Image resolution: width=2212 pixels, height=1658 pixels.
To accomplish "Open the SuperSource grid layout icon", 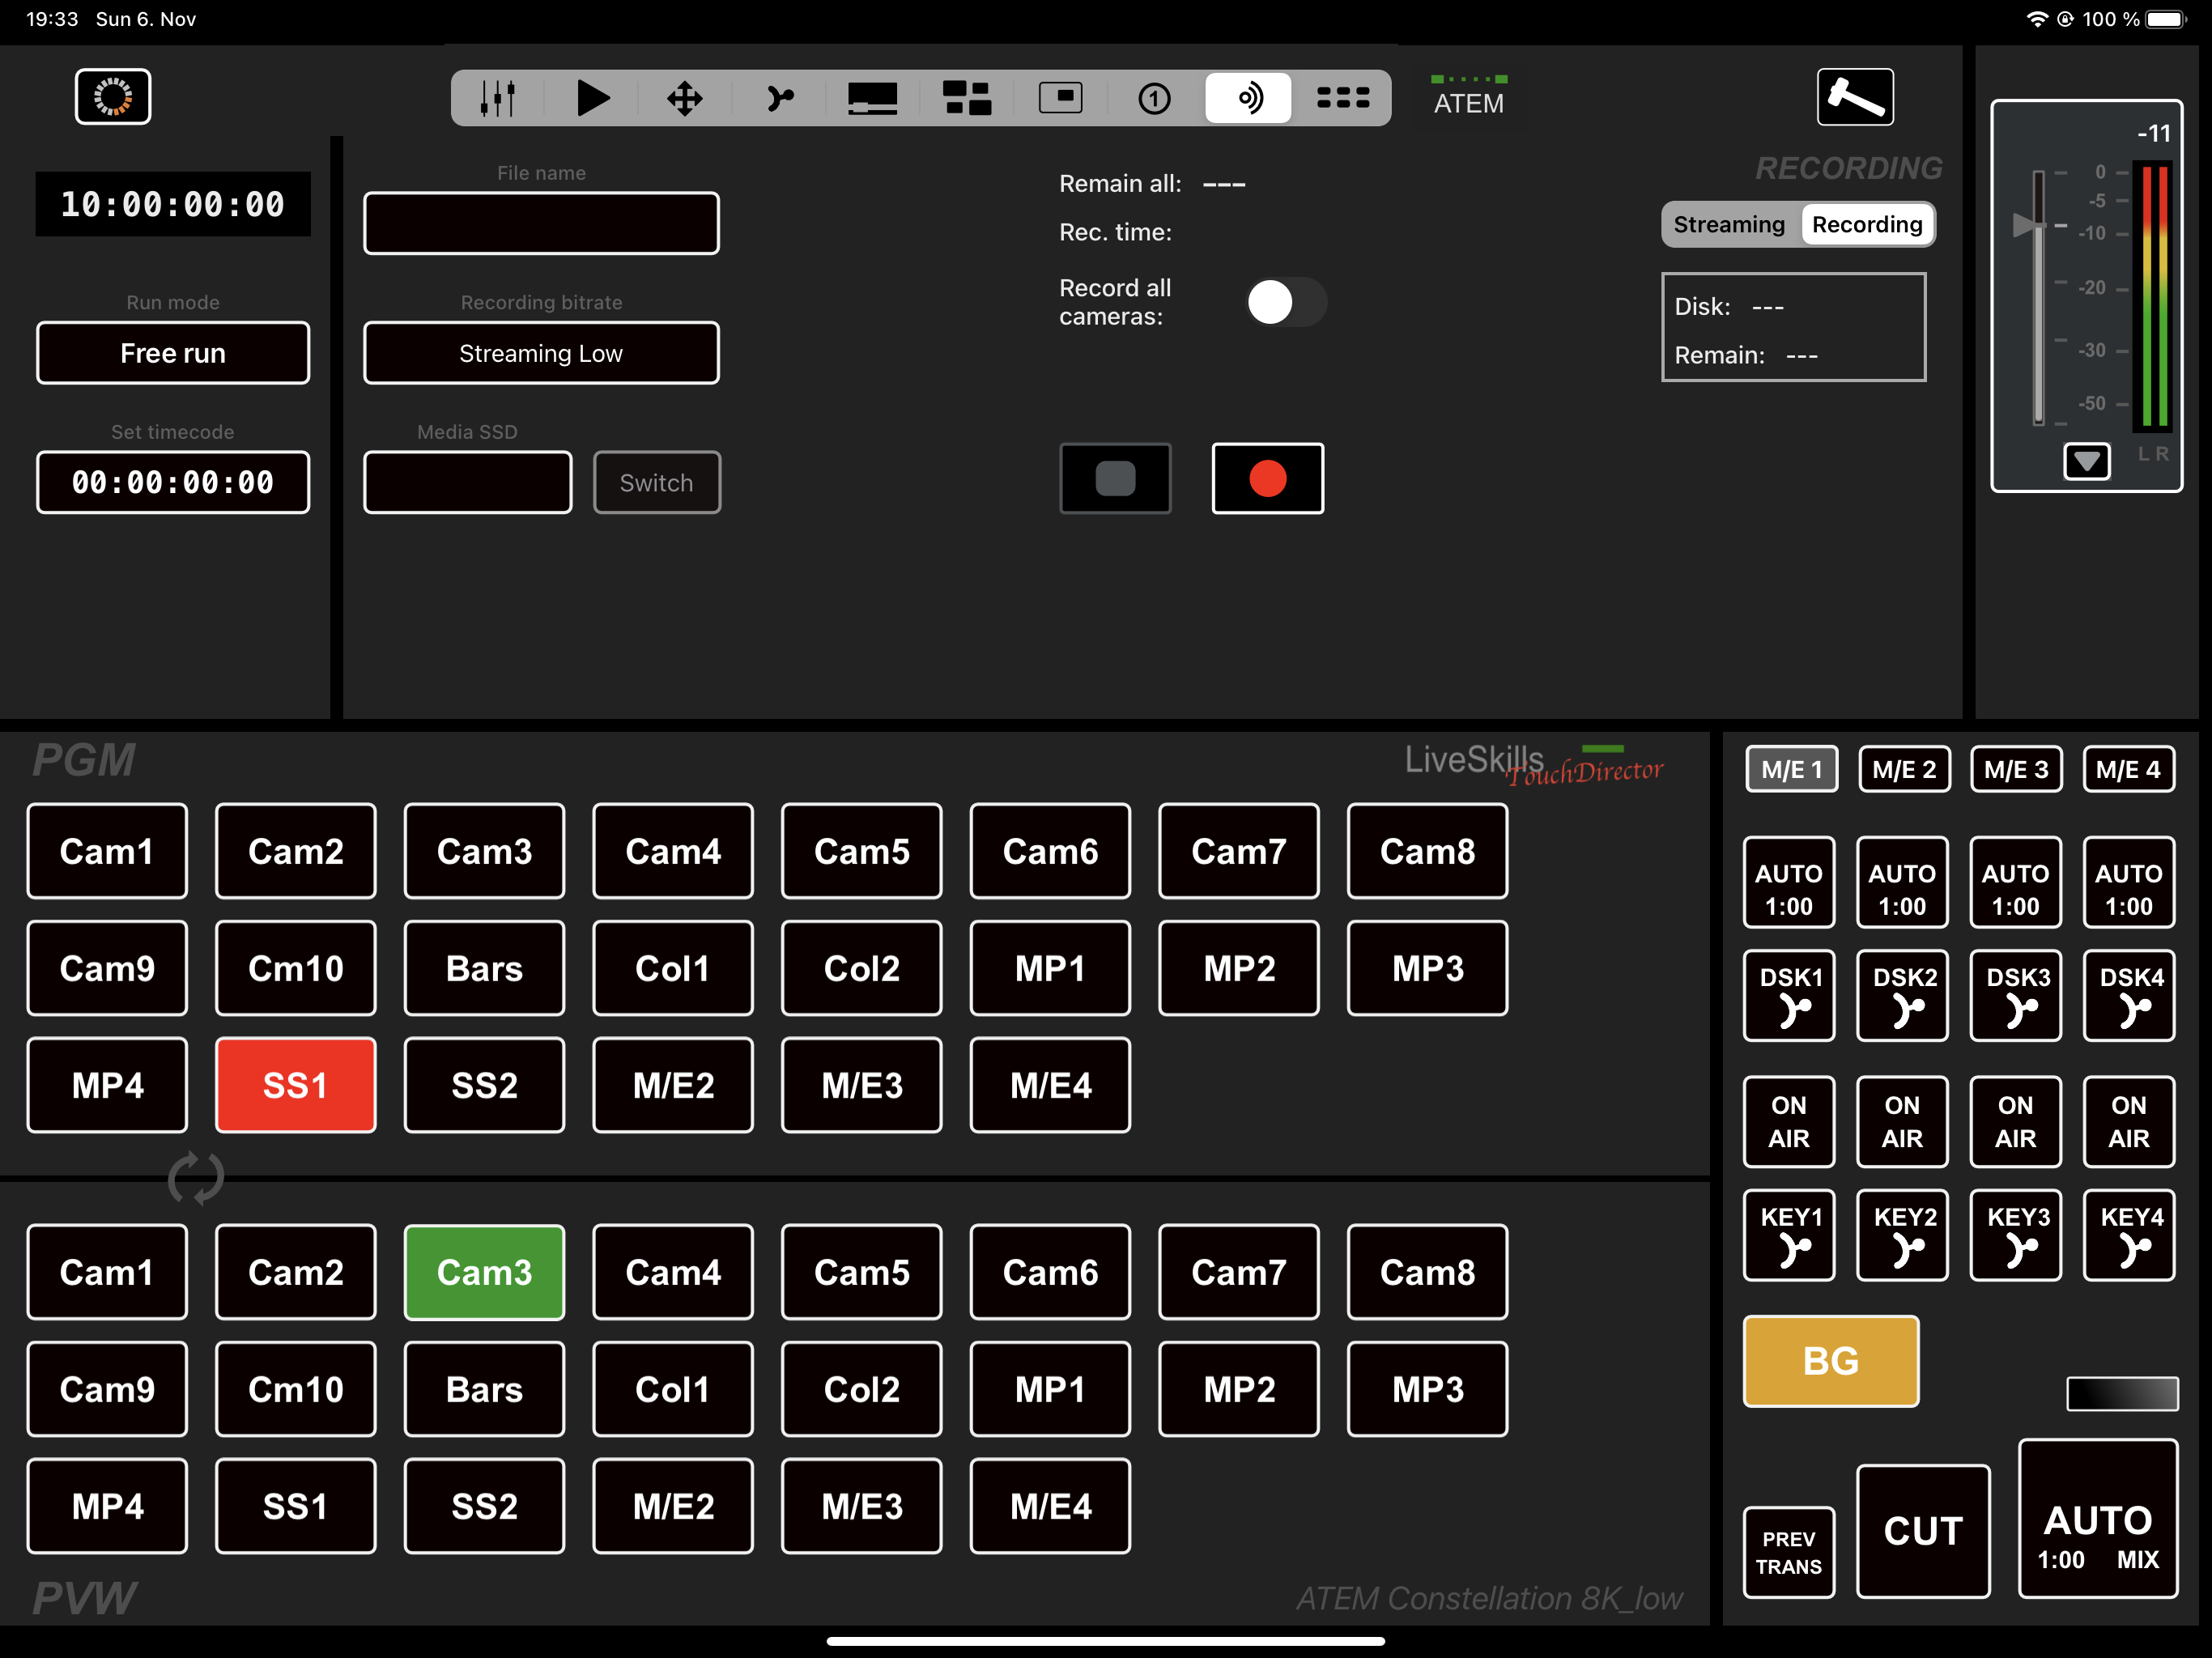I will [x=967, y=98].
